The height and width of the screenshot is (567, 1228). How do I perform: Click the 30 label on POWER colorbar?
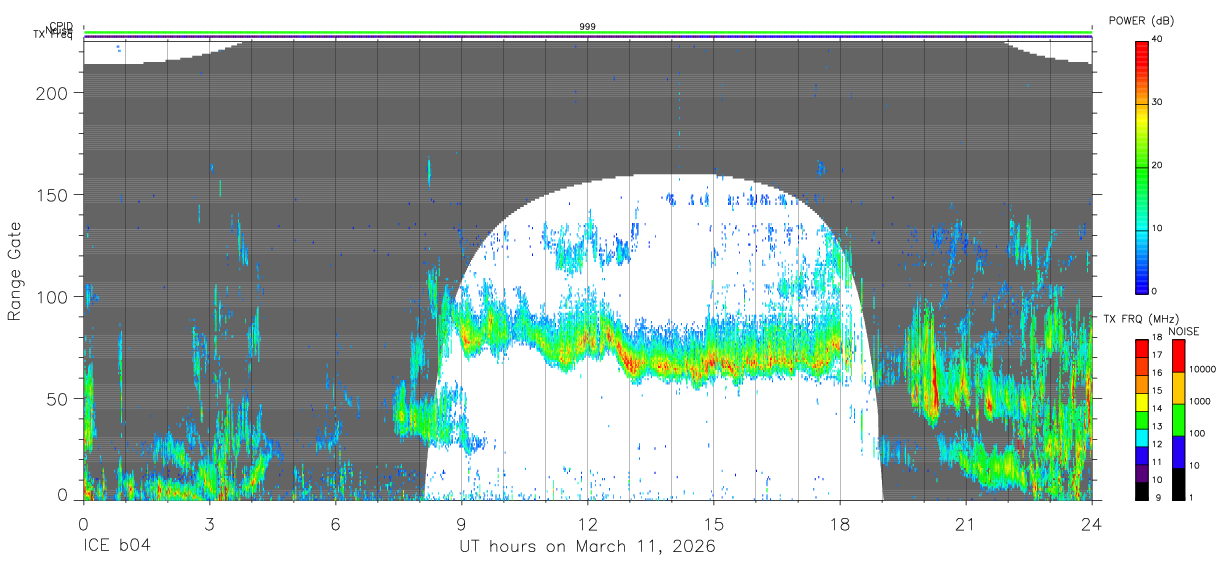pos(1158,102)
